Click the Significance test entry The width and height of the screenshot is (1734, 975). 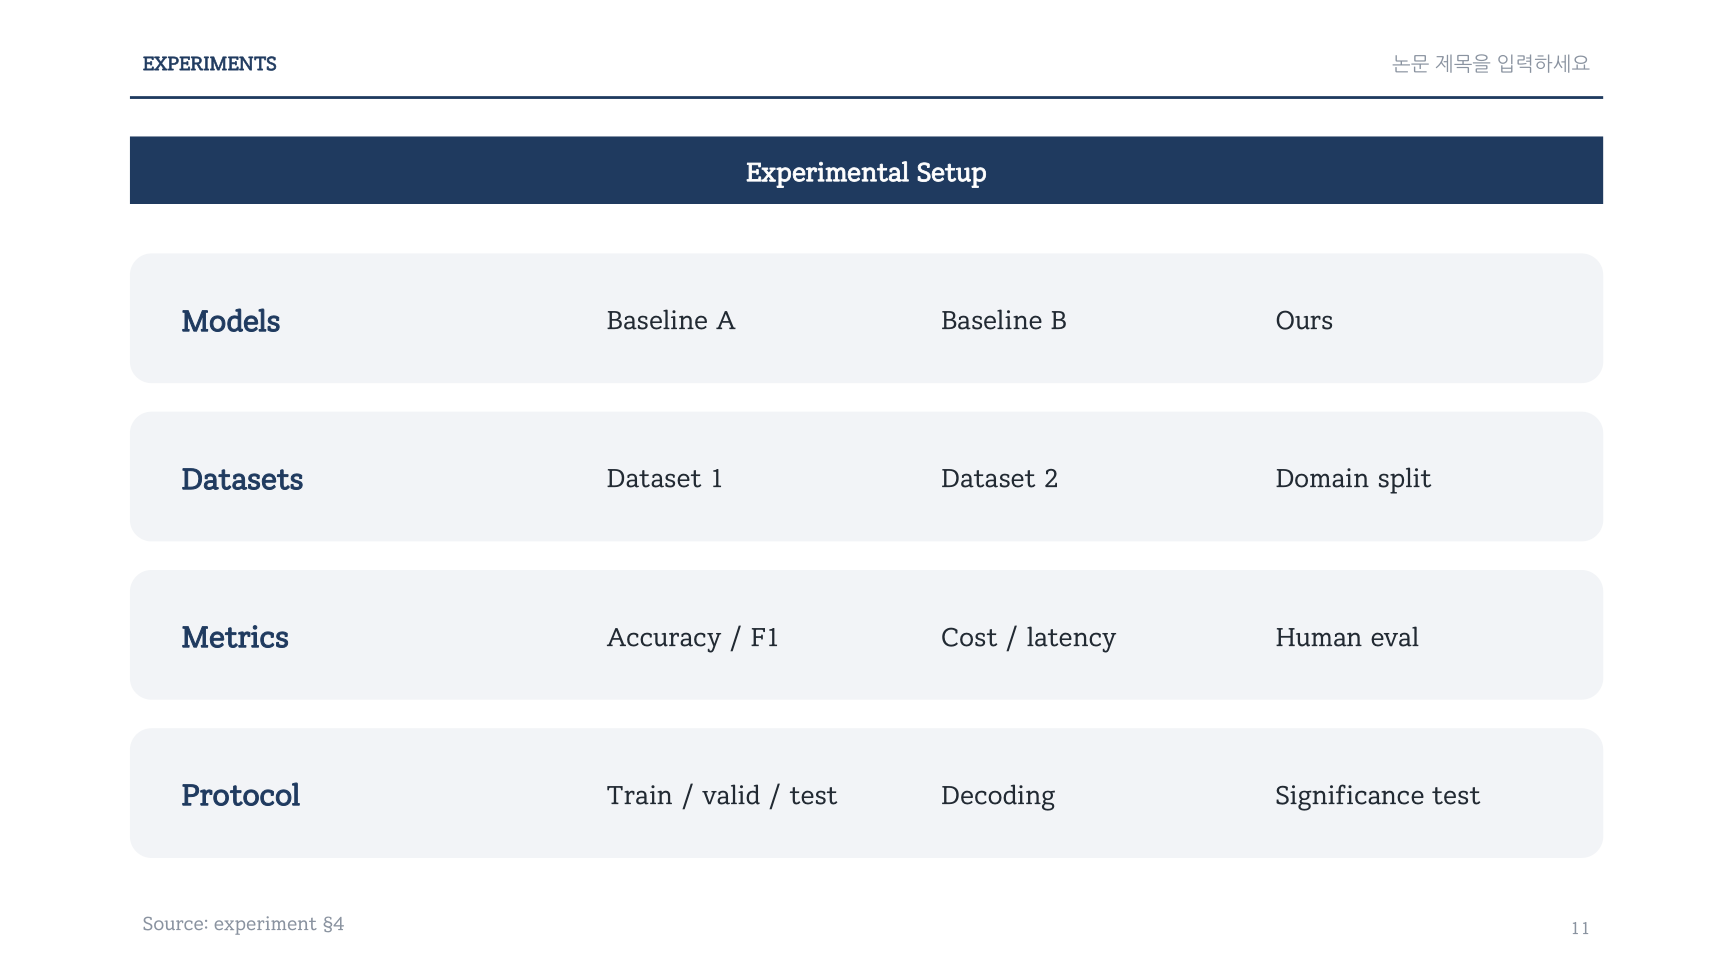pyautogui.click(x=1377, y=796)
